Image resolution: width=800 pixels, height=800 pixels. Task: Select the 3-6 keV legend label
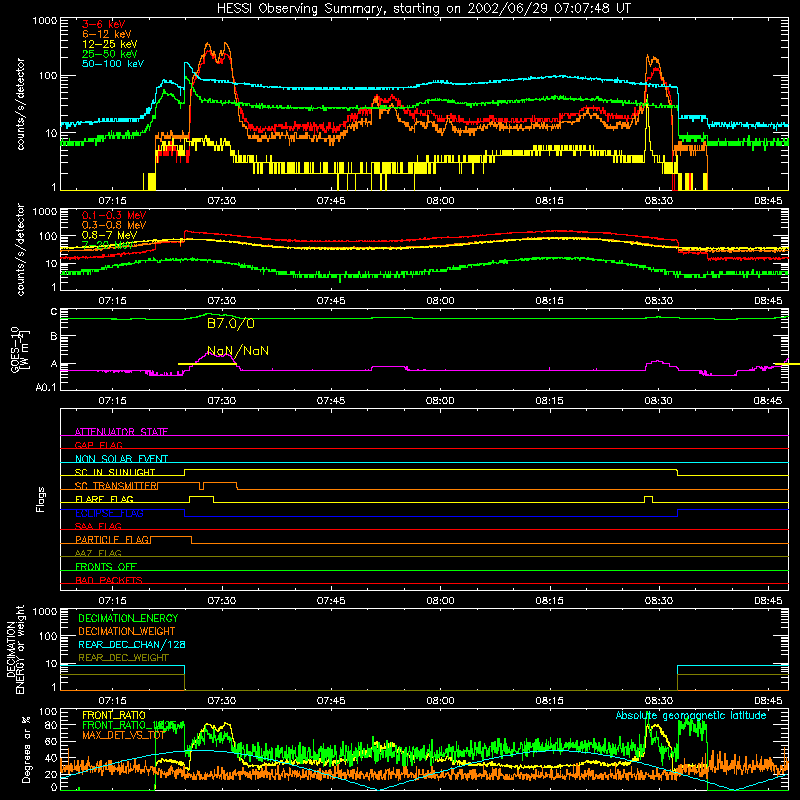tap(103, 24)
